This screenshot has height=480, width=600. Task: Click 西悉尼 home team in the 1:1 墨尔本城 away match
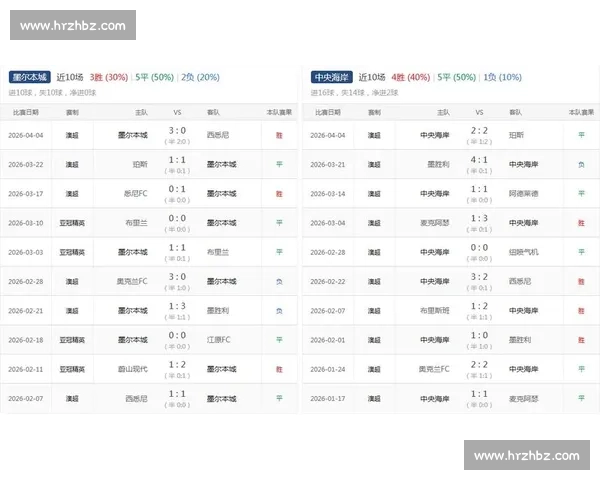tap(136, 398)
